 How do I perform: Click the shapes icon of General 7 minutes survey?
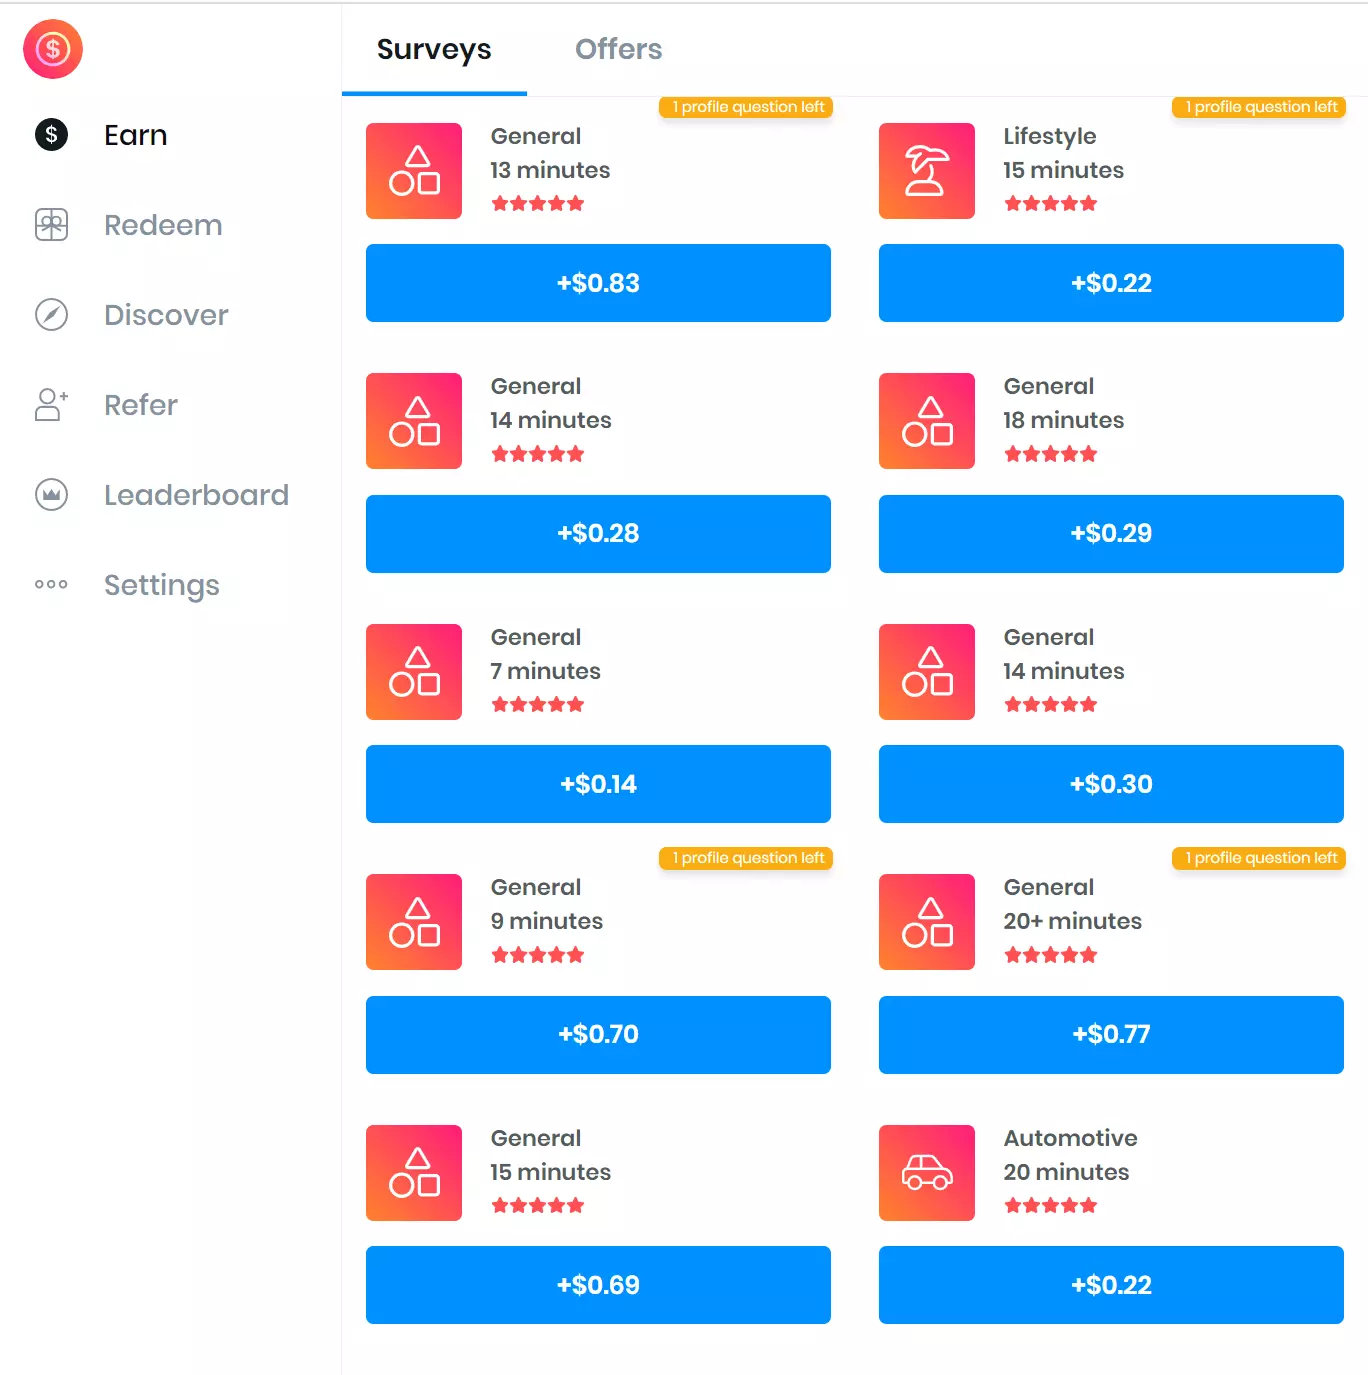coord(414,672)
